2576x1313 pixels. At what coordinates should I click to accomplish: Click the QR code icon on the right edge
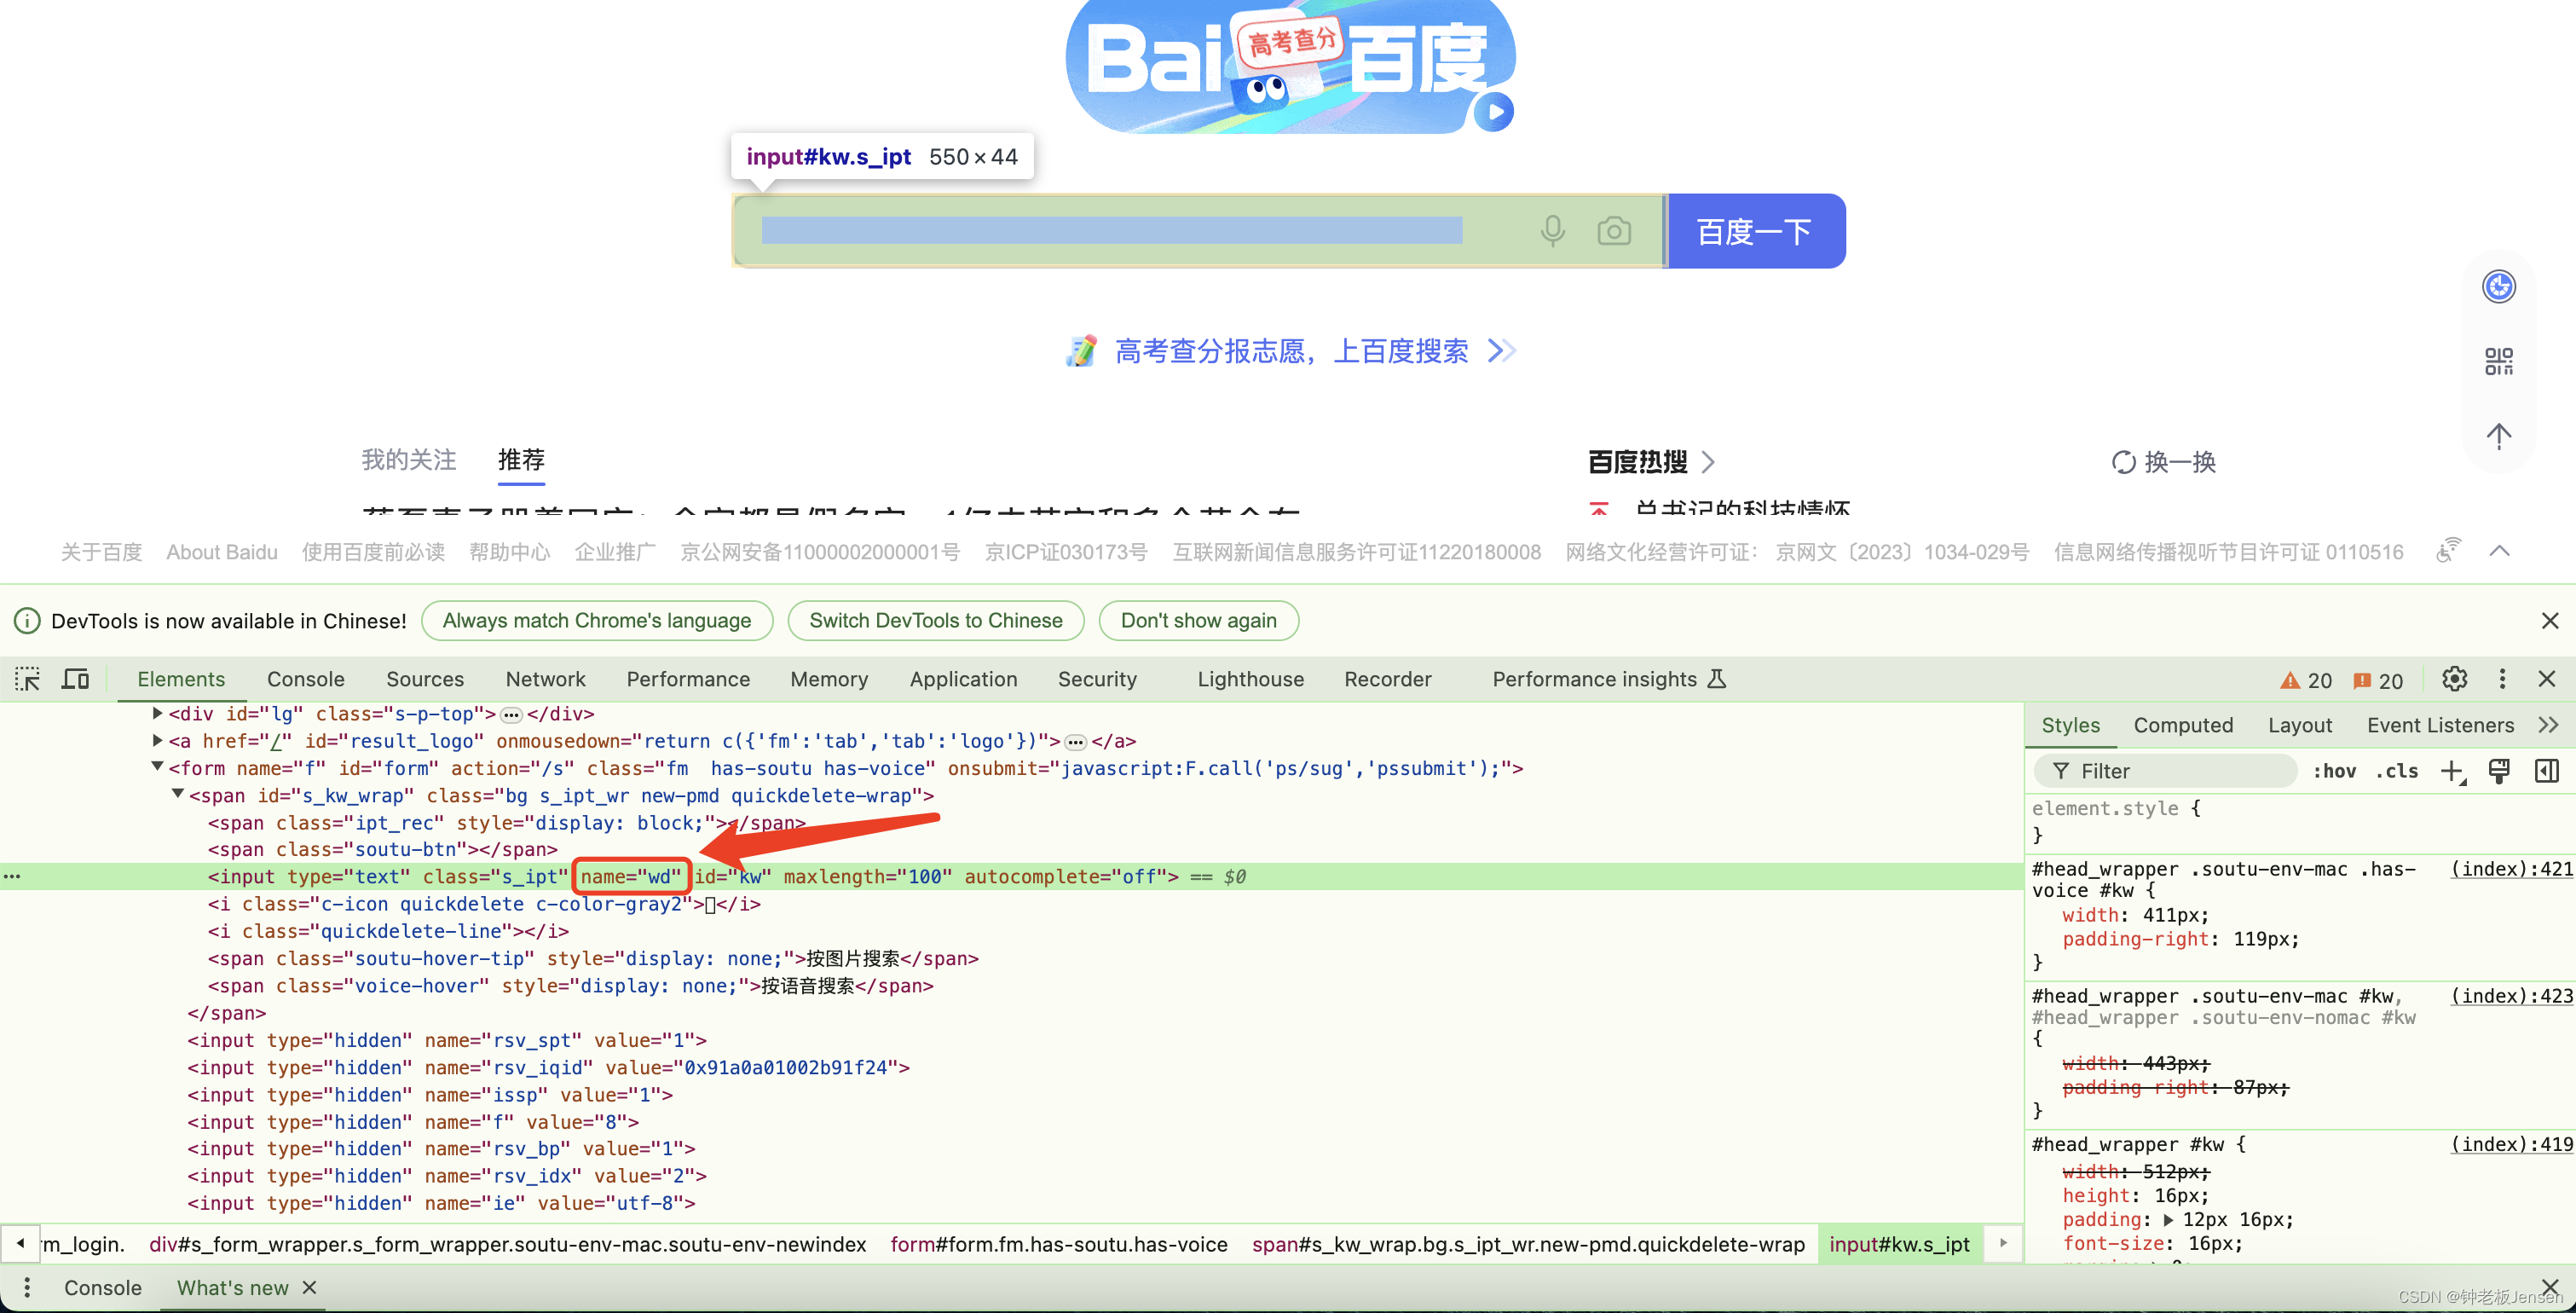[x=2499, y=361]
